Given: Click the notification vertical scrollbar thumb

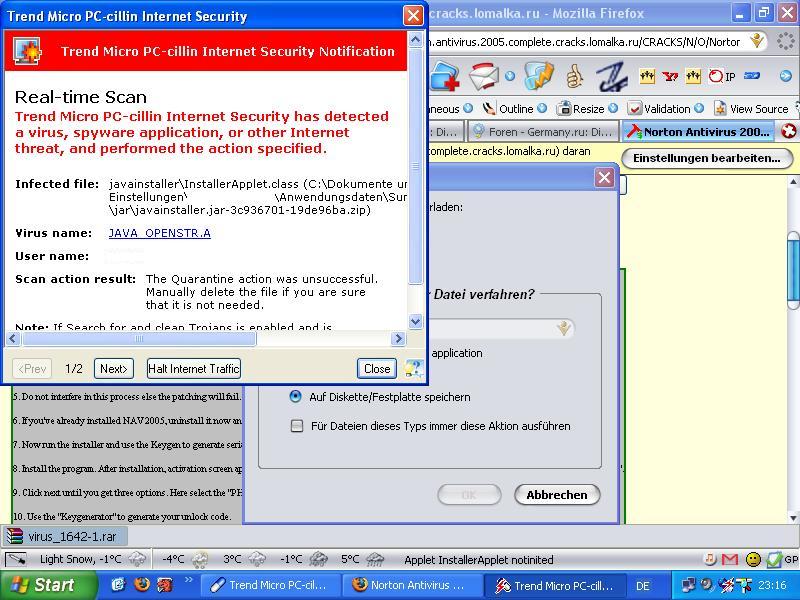Looking at the screenshot, I should pyautogui.click(x=415, y=166).
